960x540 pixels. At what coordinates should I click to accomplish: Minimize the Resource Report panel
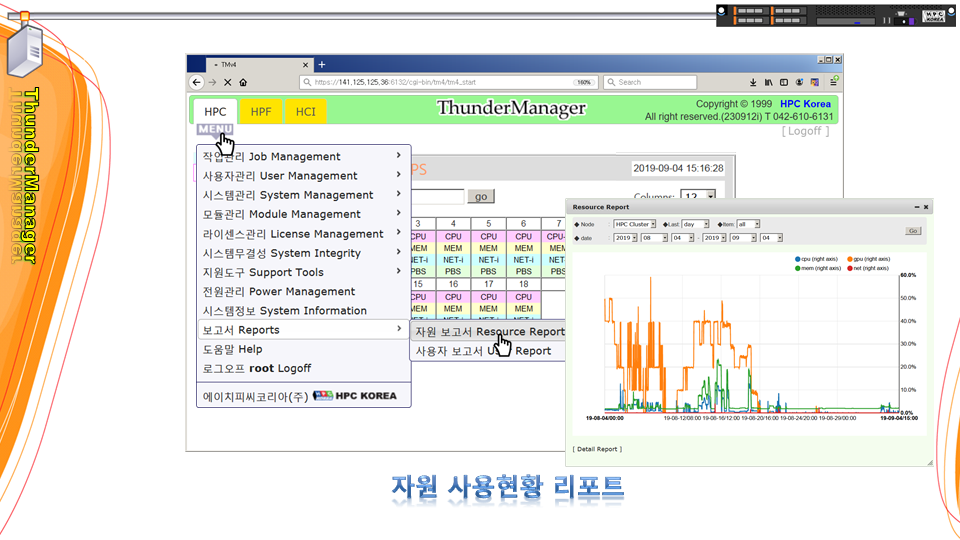(x=917, y=207)
